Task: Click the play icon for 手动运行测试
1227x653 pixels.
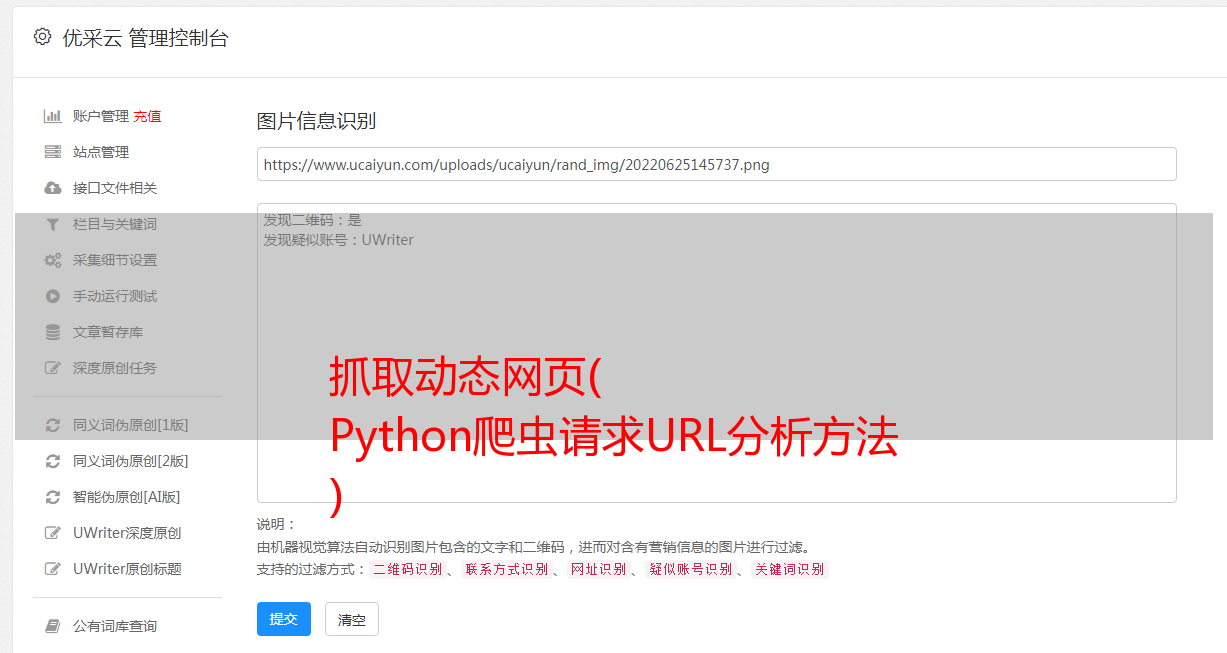Action: 53,296
